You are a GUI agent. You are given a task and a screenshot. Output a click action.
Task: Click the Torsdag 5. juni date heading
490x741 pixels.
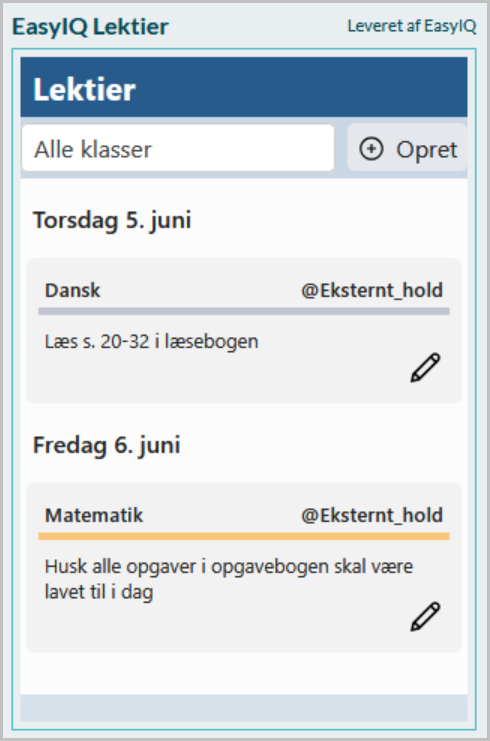coord(112,221)
